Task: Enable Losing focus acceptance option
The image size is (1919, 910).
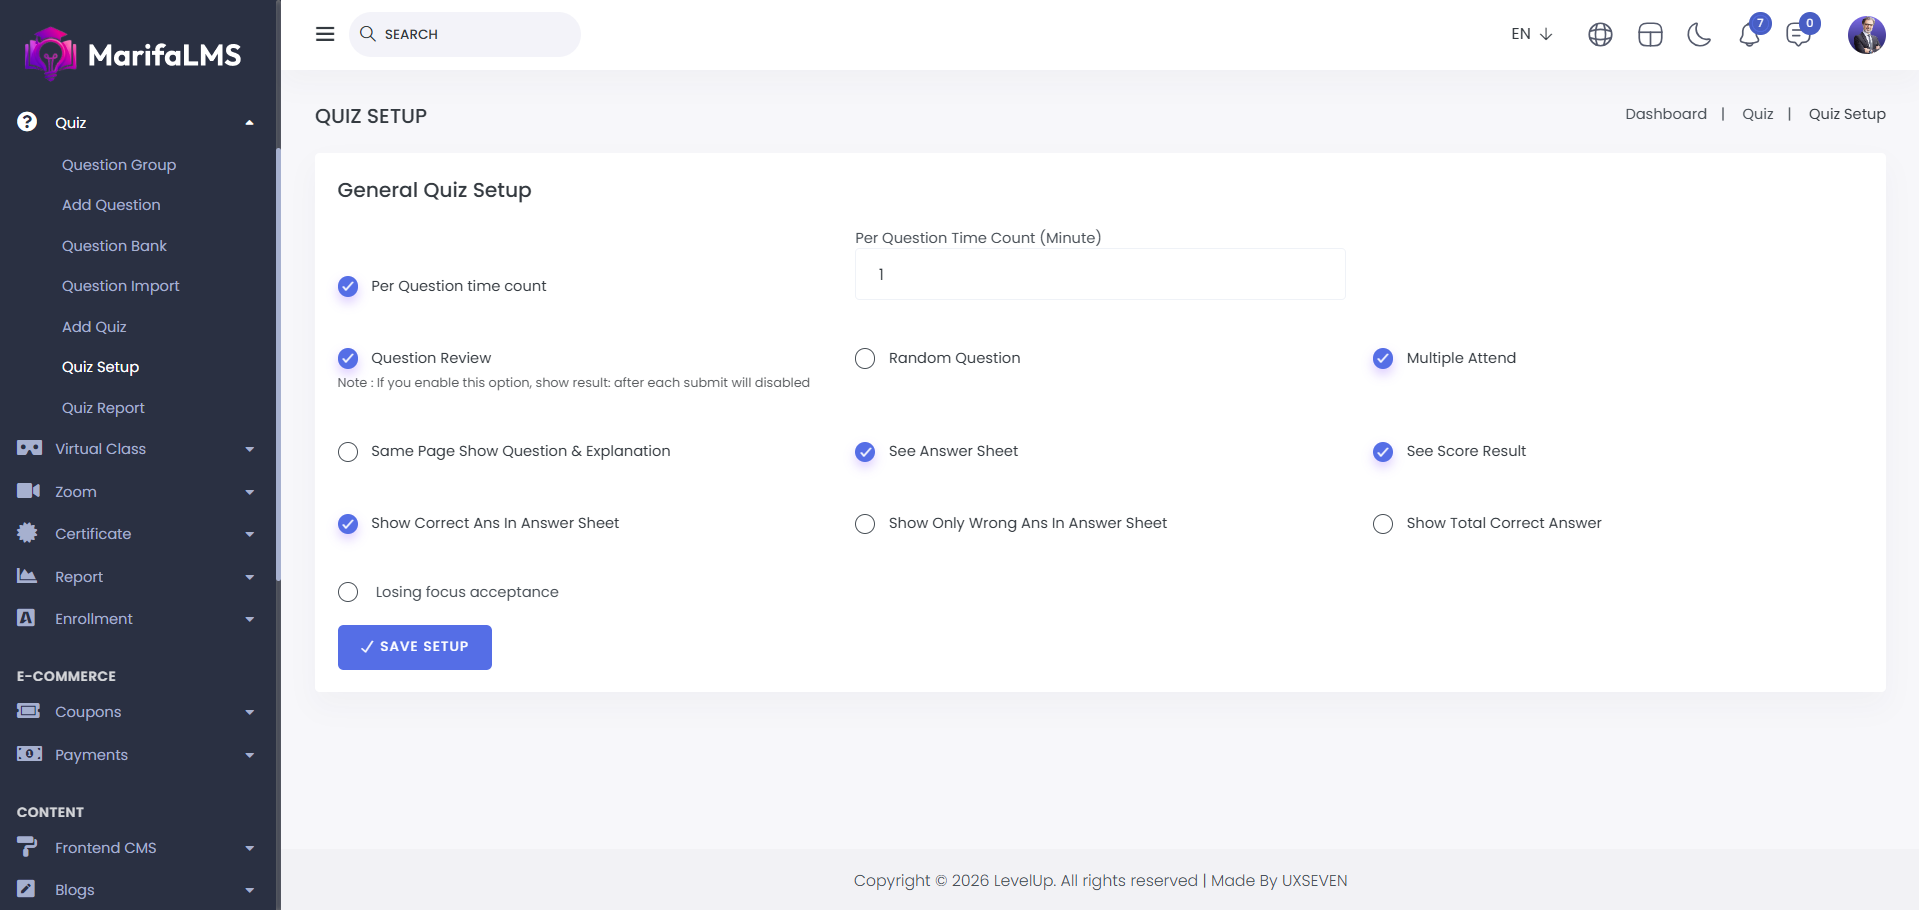Action: pyautogui.click(x=348, y=592)
